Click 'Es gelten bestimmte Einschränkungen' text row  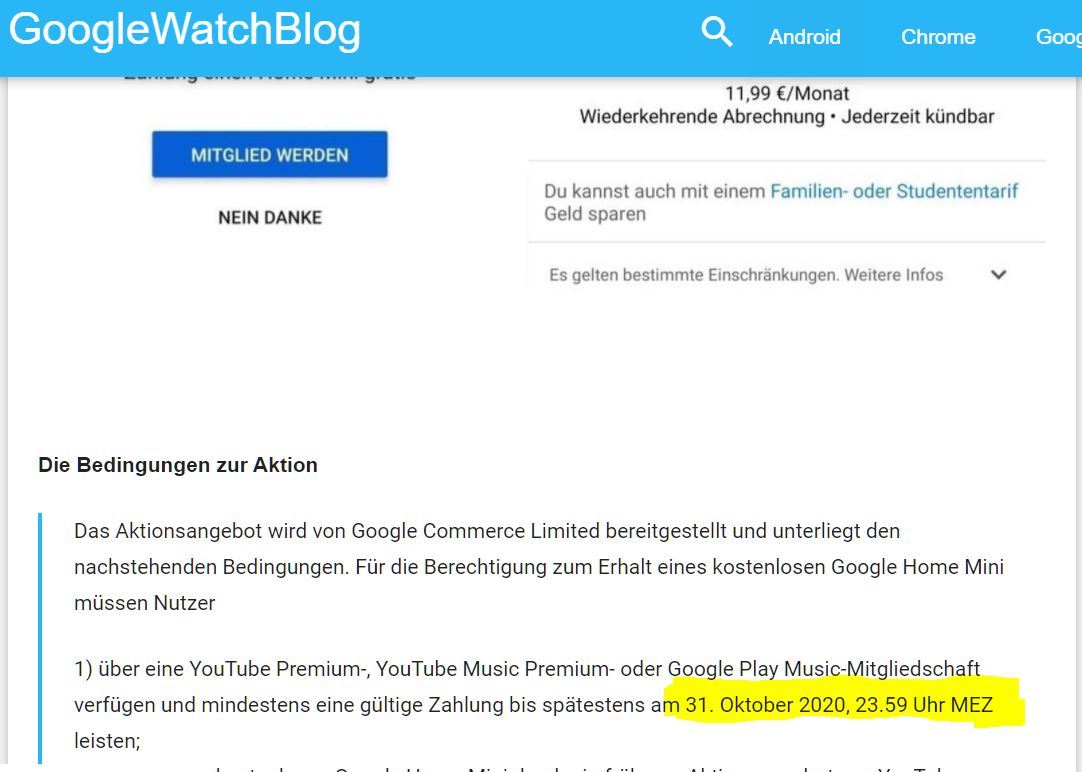coord(746,275)
